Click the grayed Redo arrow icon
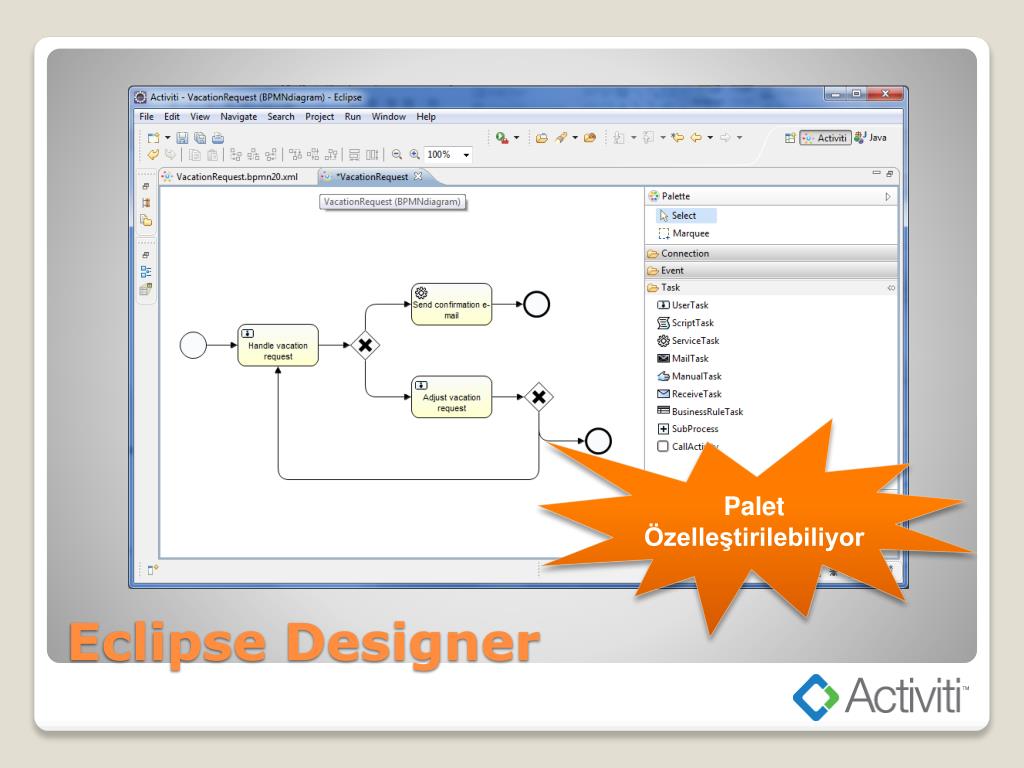This screenshot has width=1024, height=768. point(170,155)
